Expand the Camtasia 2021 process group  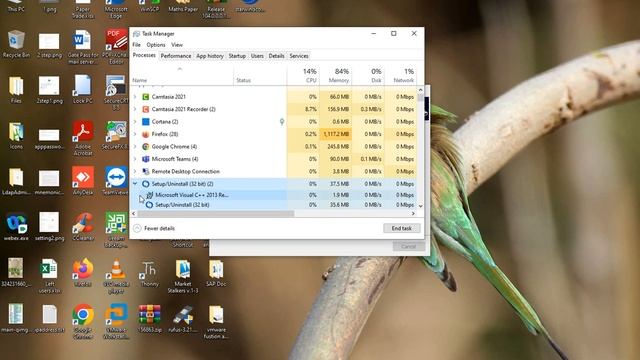click(x=135, y=97)
